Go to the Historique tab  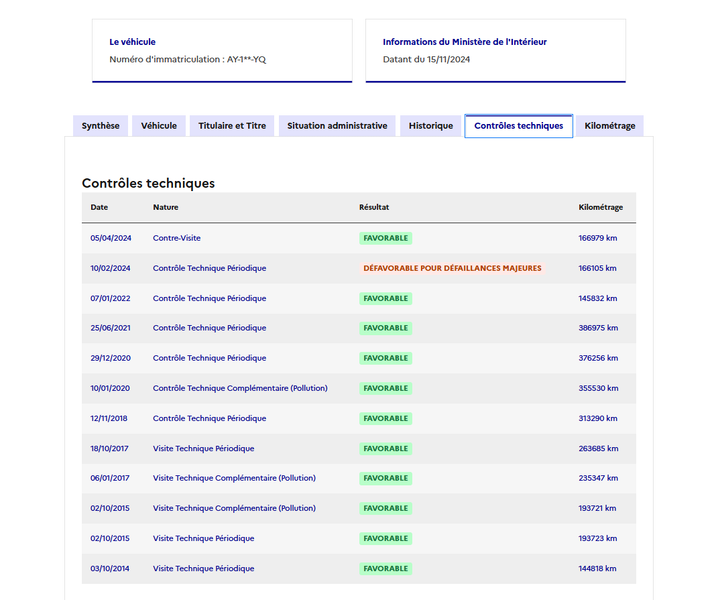[431, 126]
